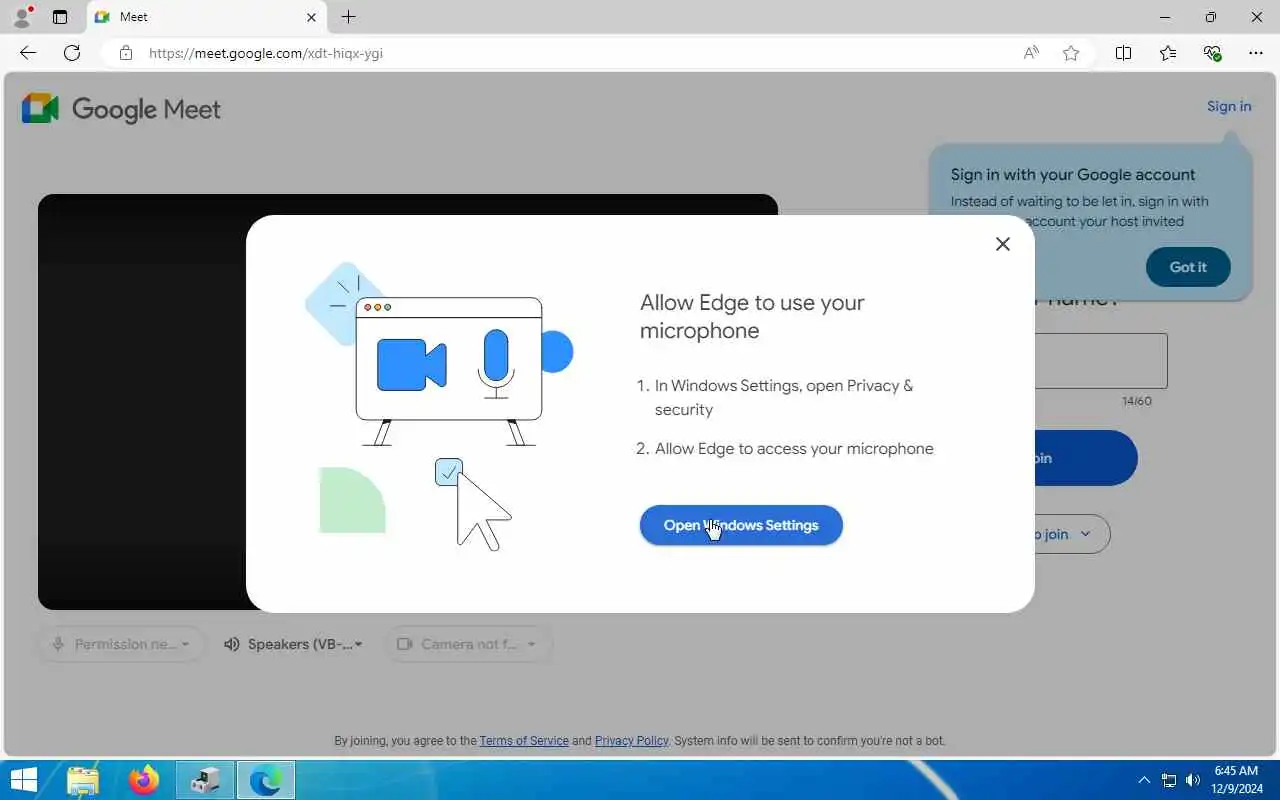The image size is (1280, 800).
Task: Open Browser essentials icon
Action: pyautogui.click(x=1212, y=53)
